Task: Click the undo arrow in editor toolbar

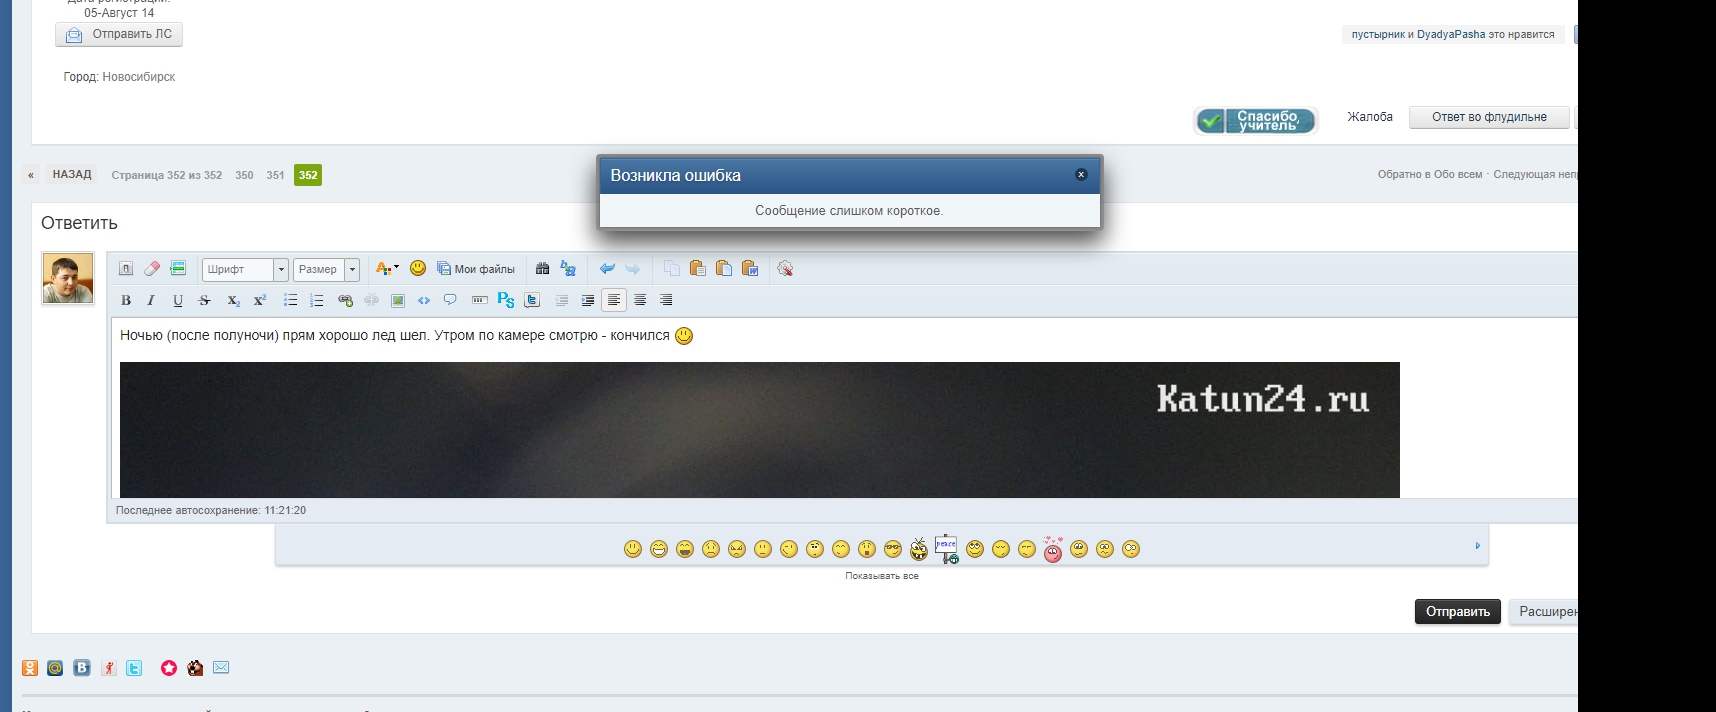Action: [607, 268]
